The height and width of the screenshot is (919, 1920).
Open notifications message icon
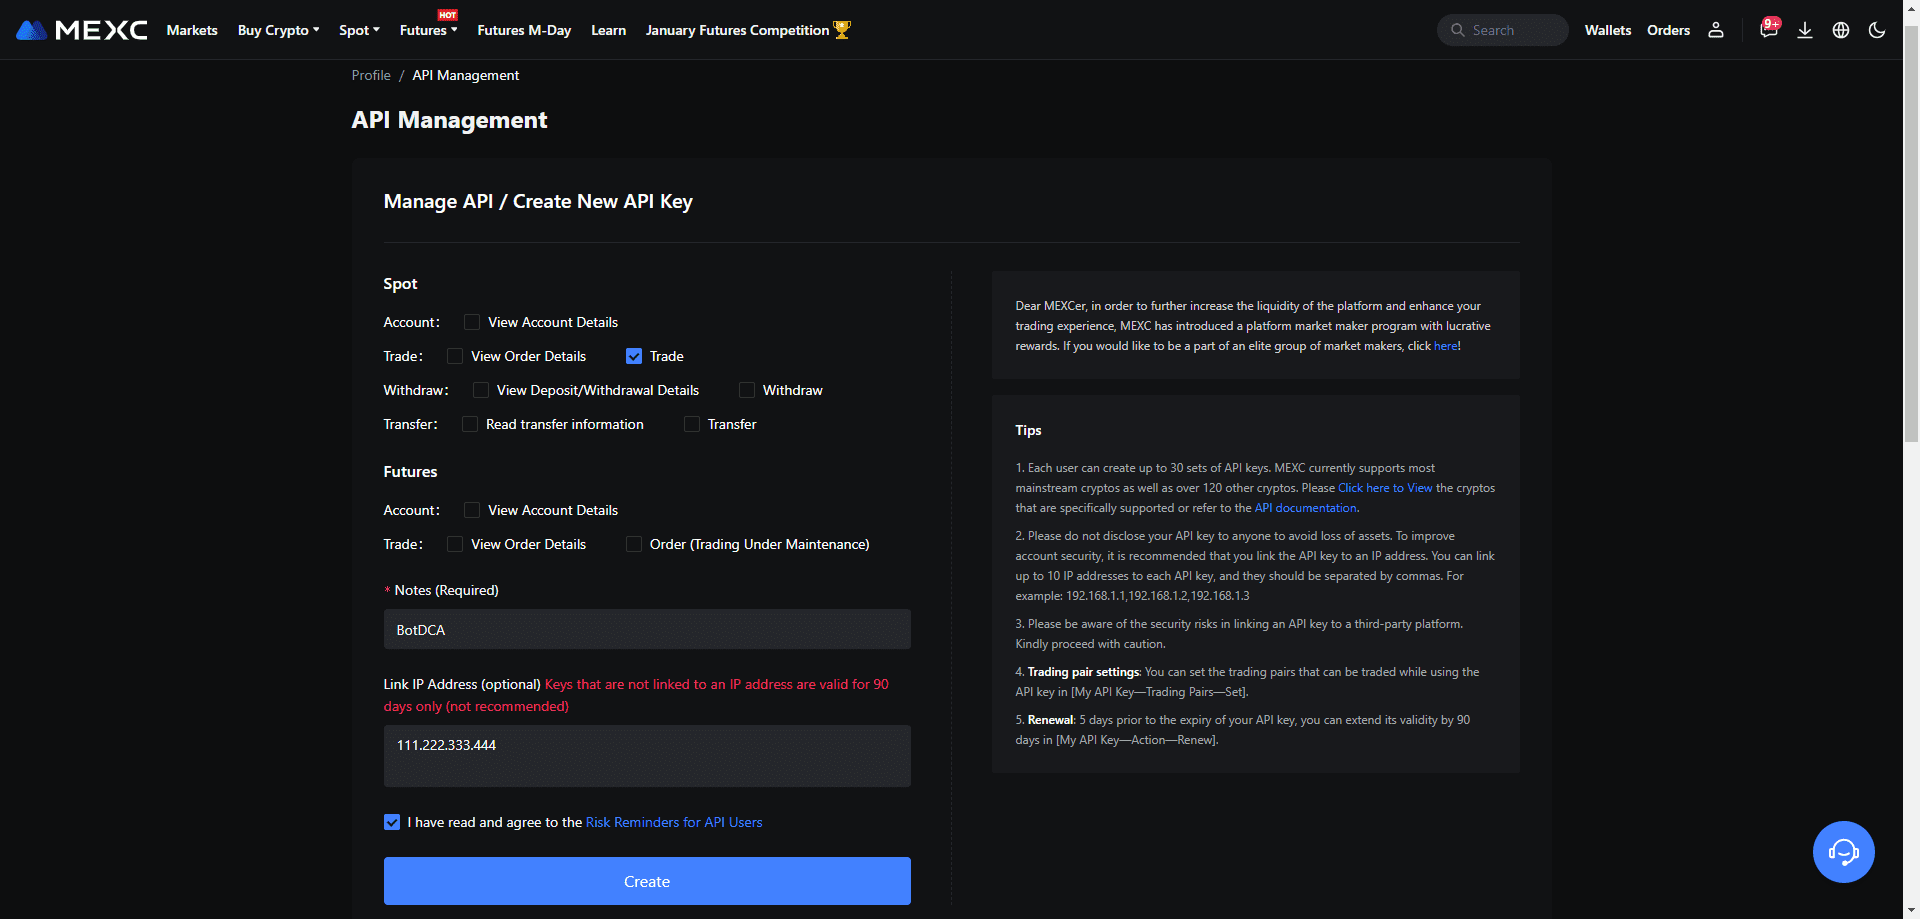pyautogui.click(x=1768, y=30)
